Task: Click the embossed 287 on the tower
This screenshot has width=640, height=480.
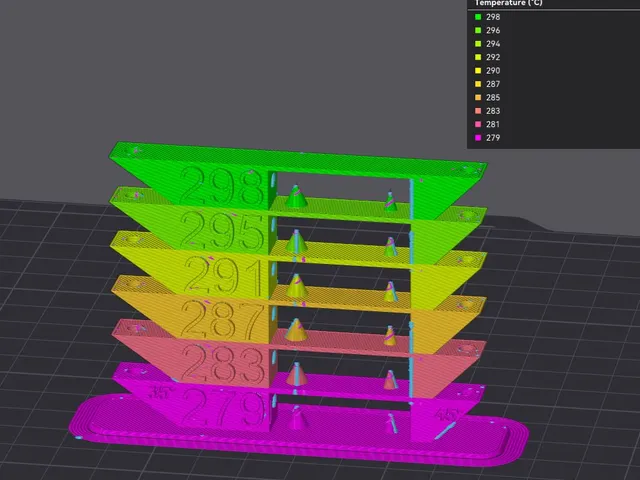Action: coord(223,319)
